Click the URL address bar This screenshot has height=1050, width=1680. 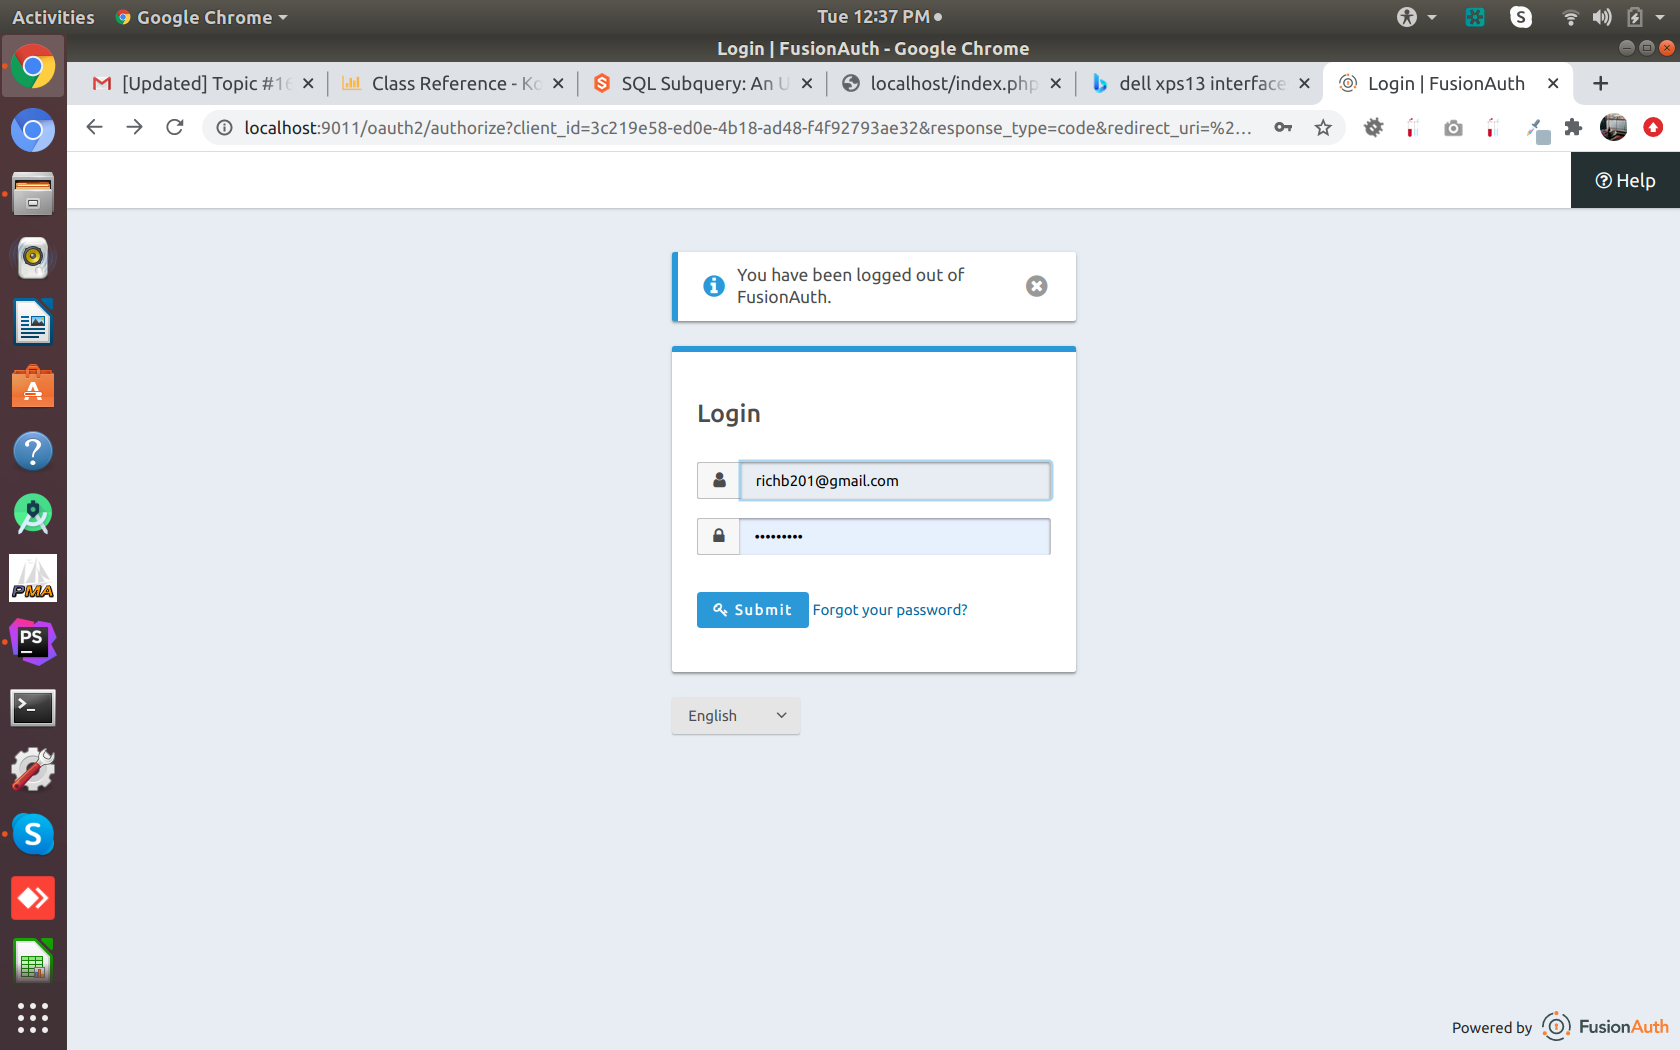(747, 127)
